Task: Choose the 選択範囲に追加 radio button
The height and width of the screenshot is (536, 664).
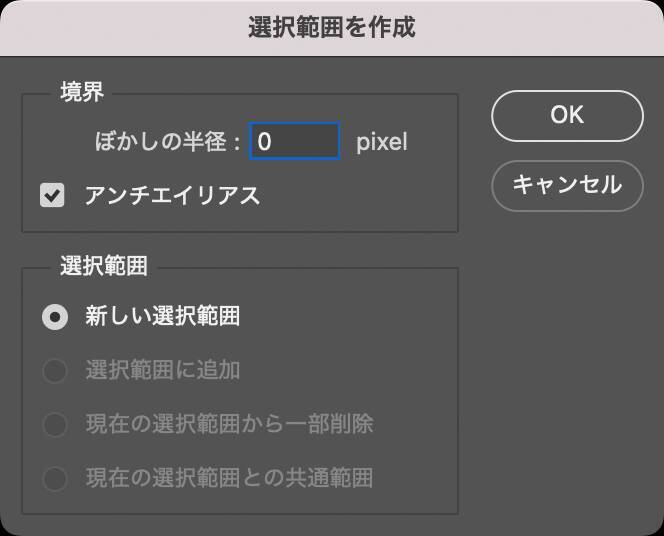Action: (54, 371)
